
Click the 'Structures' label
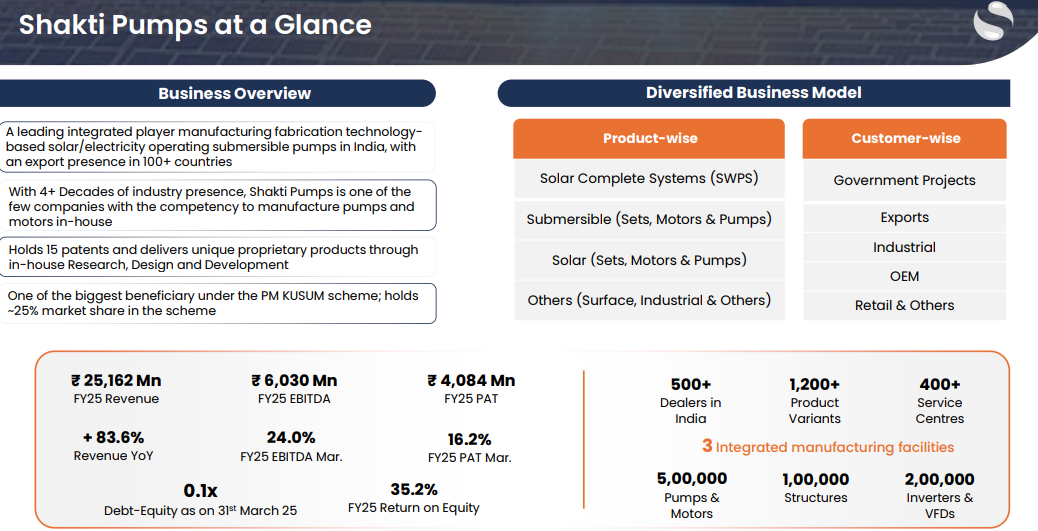816,498
